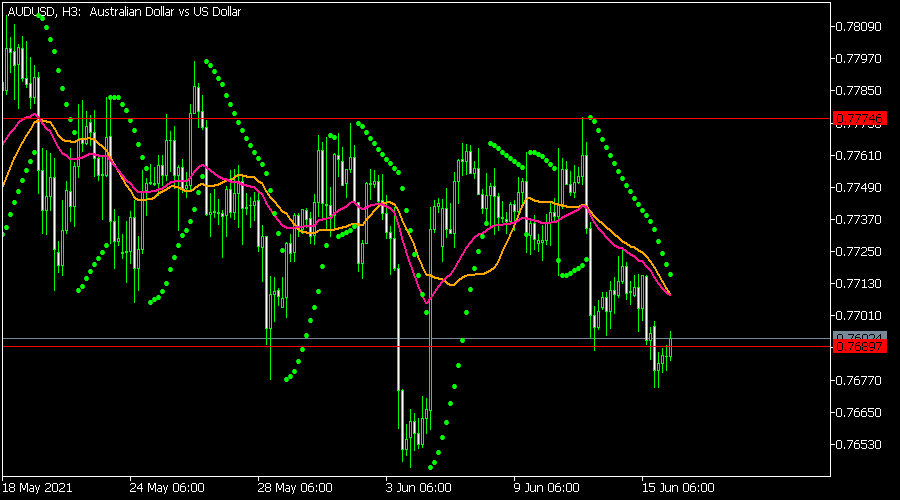The width and height of the screenshot is (900, 500).
Task: Click the price scale value 0.77970
Action: click(x=858, y=59)
